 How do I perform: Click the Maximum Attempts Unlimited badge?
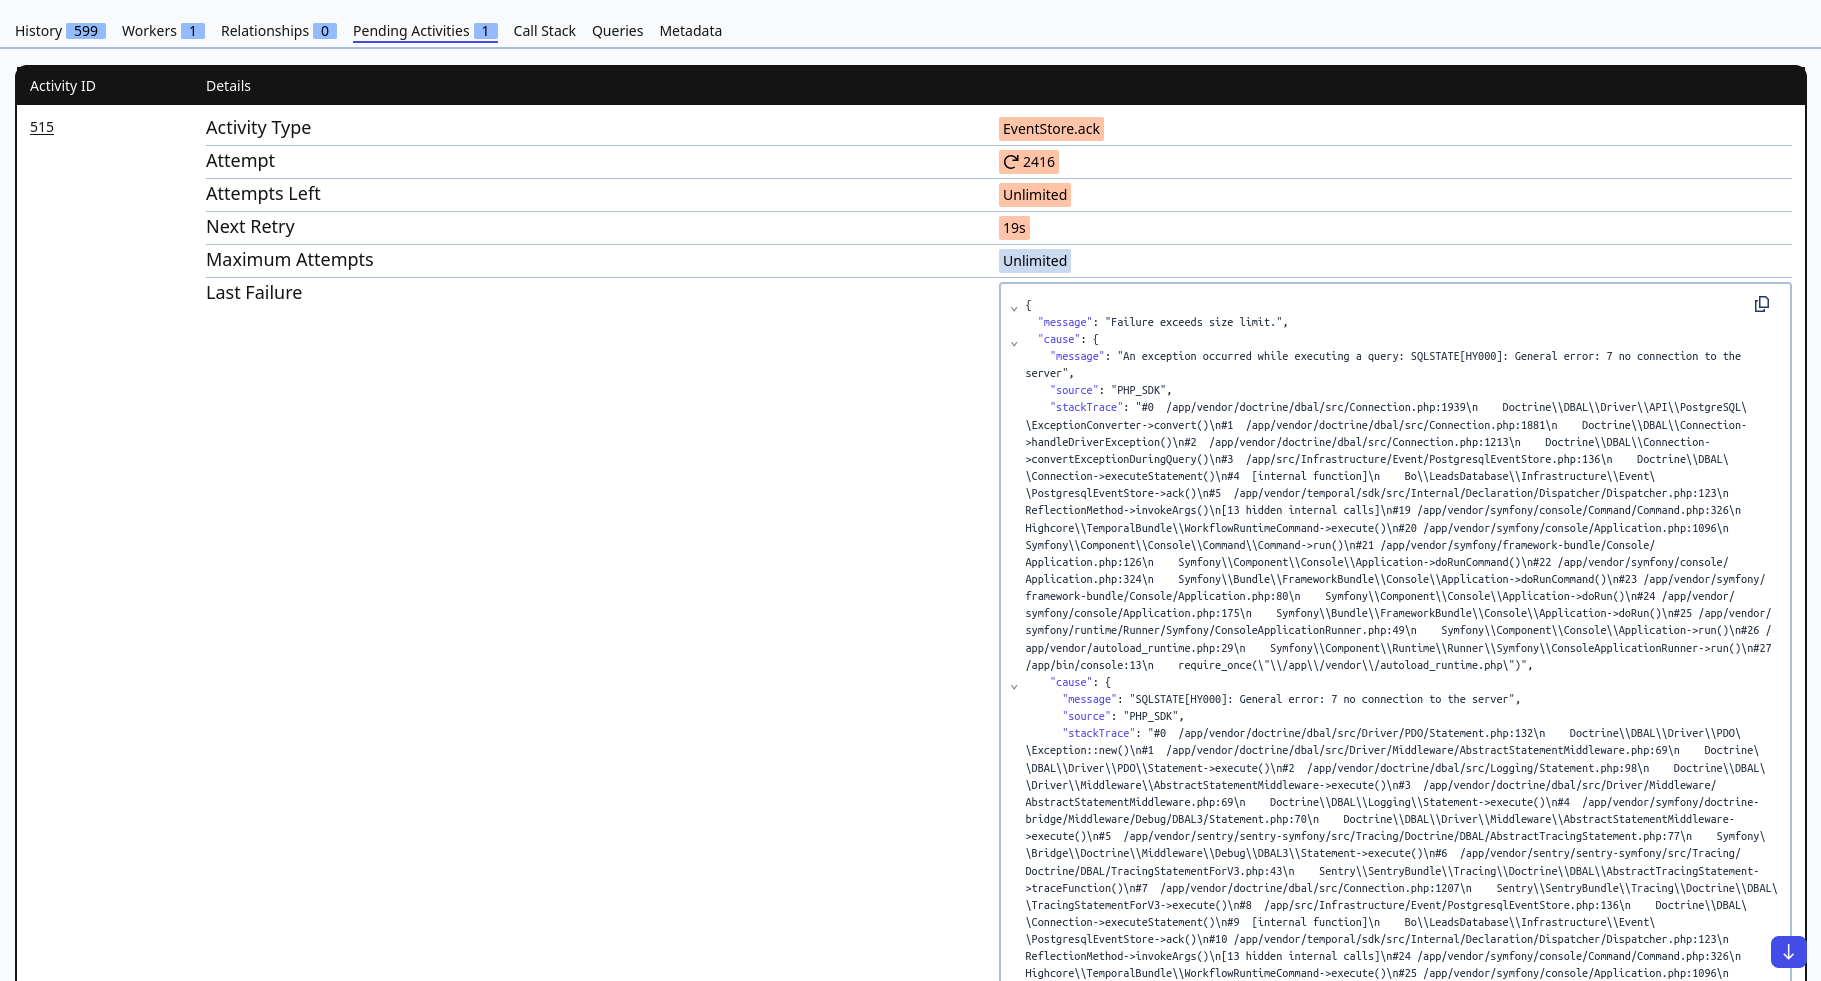[1035, 261]
